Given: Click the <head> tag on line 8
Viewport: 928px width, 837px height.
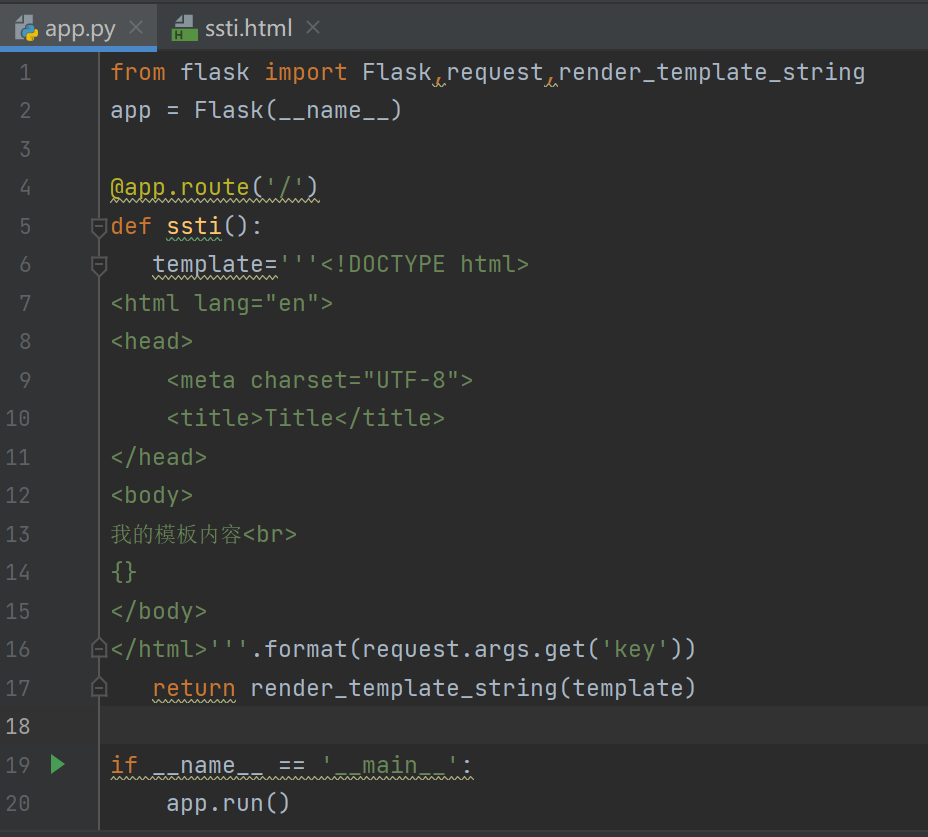Looking at the screenshot, I should [x=152, y=342].
